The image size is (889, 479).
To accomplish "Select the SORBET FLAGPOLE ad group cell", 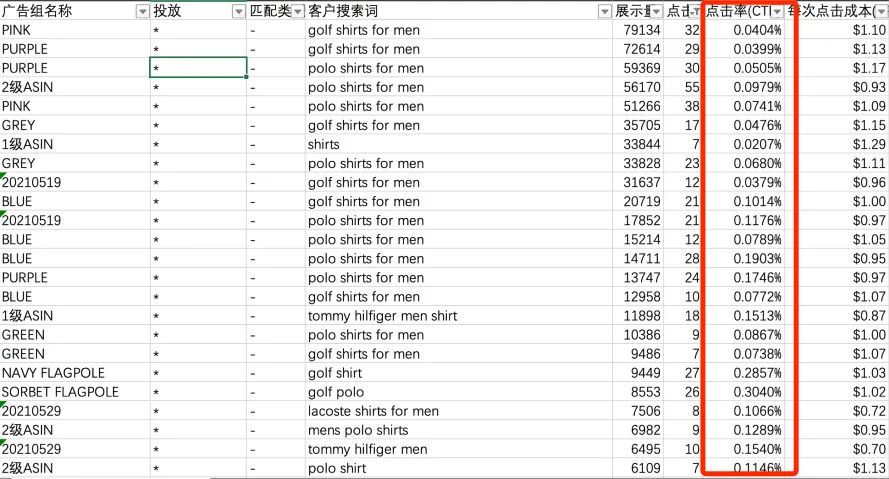I will pyautogui.click(x=75, y=392).
